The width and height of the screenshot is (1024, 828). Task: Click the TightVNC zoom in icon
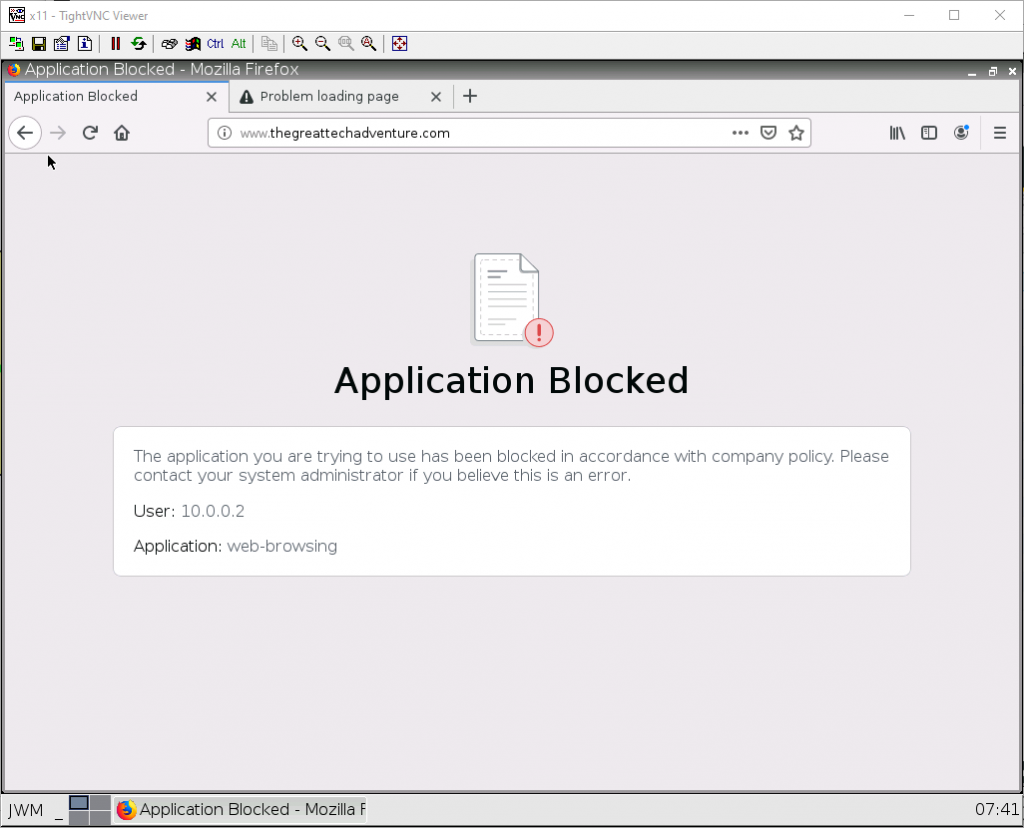(x=299, y=43)
